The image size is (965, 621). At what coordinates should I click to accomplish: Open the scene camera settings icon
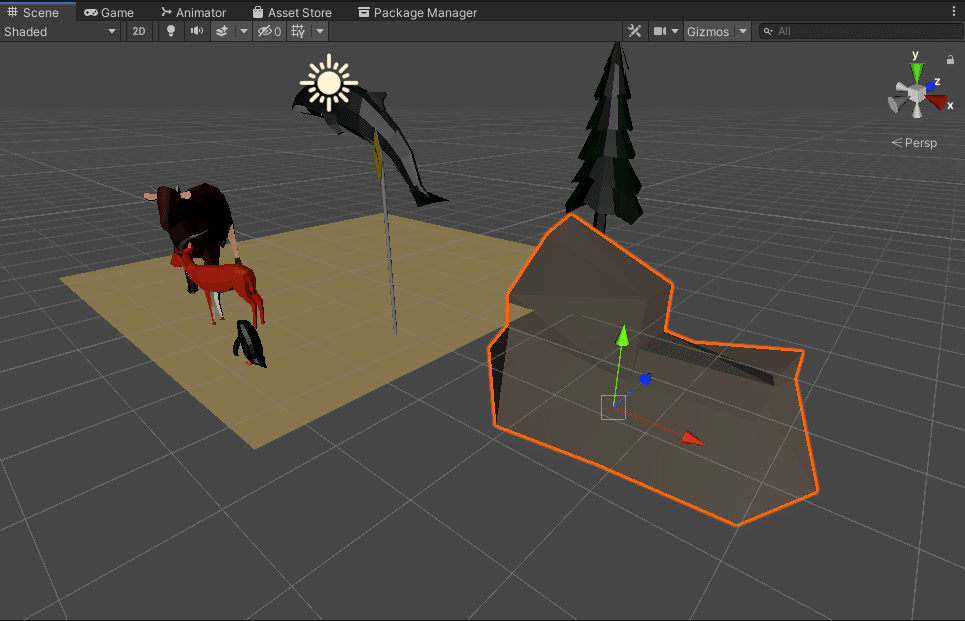click(660, 31)
